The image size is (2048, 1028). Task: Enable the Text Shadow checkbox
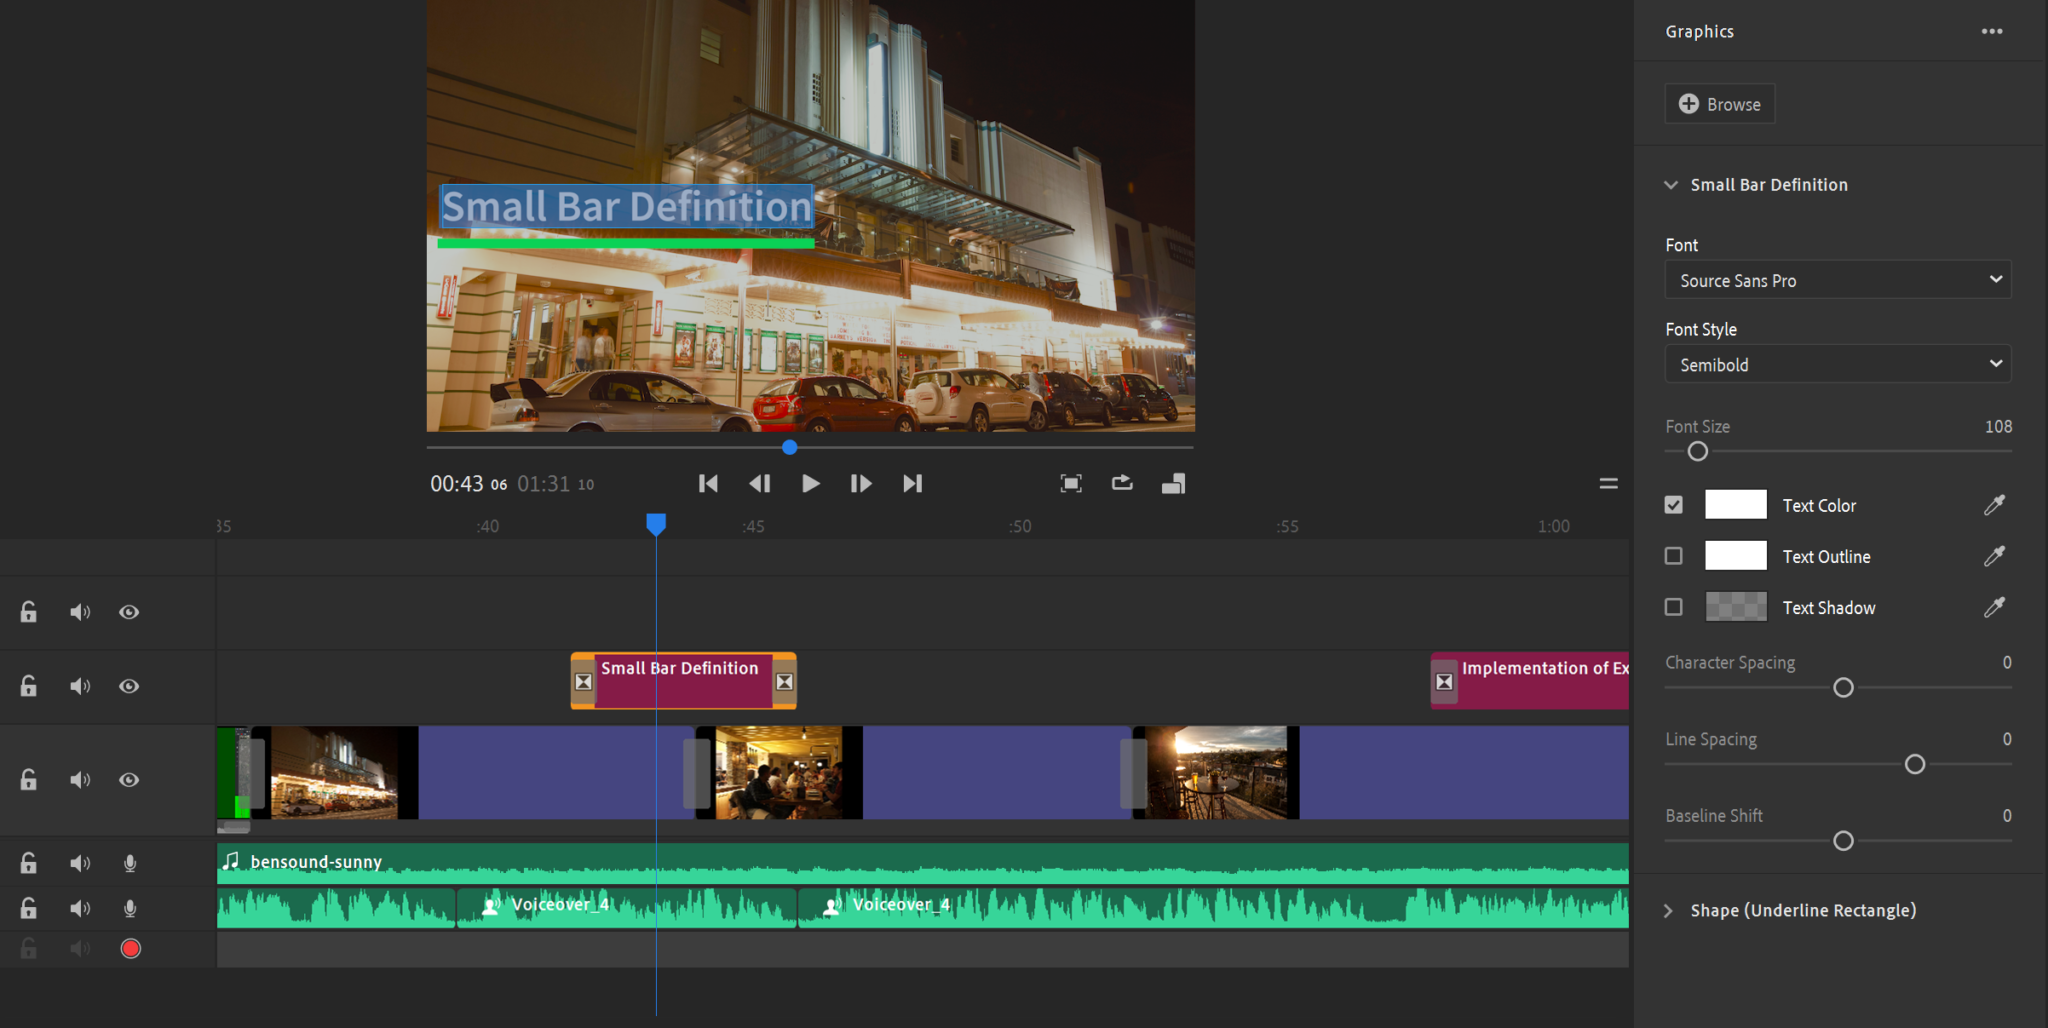(1674, 606)
